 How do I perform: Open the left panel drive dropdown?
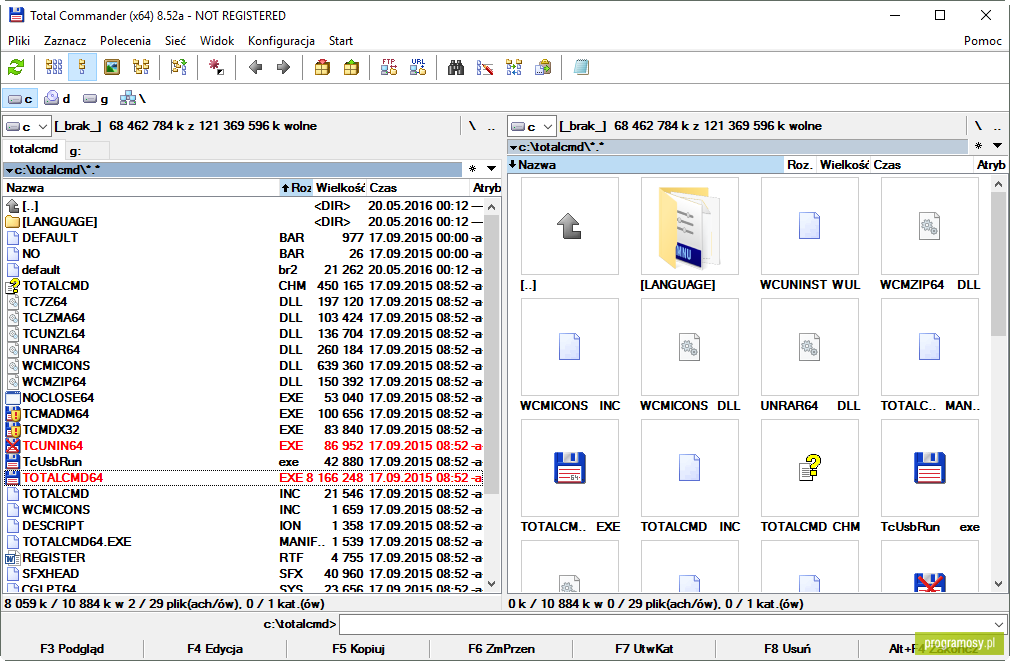click(26, 126)
